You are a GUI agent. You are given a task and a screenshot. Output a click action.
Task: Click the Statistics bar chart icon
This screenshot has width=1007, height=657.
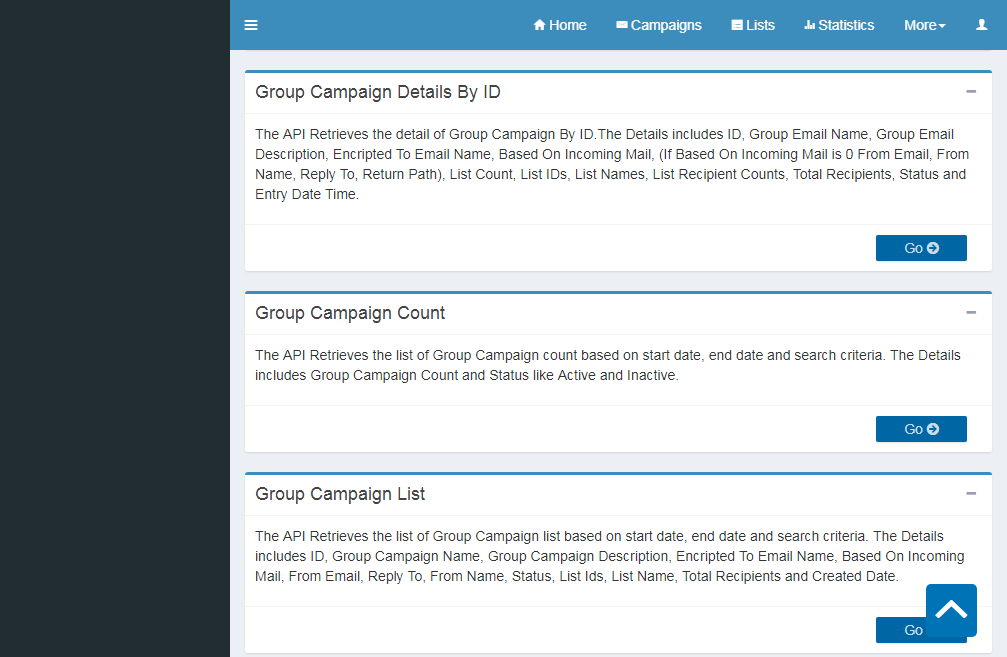(x=810, y=25)
